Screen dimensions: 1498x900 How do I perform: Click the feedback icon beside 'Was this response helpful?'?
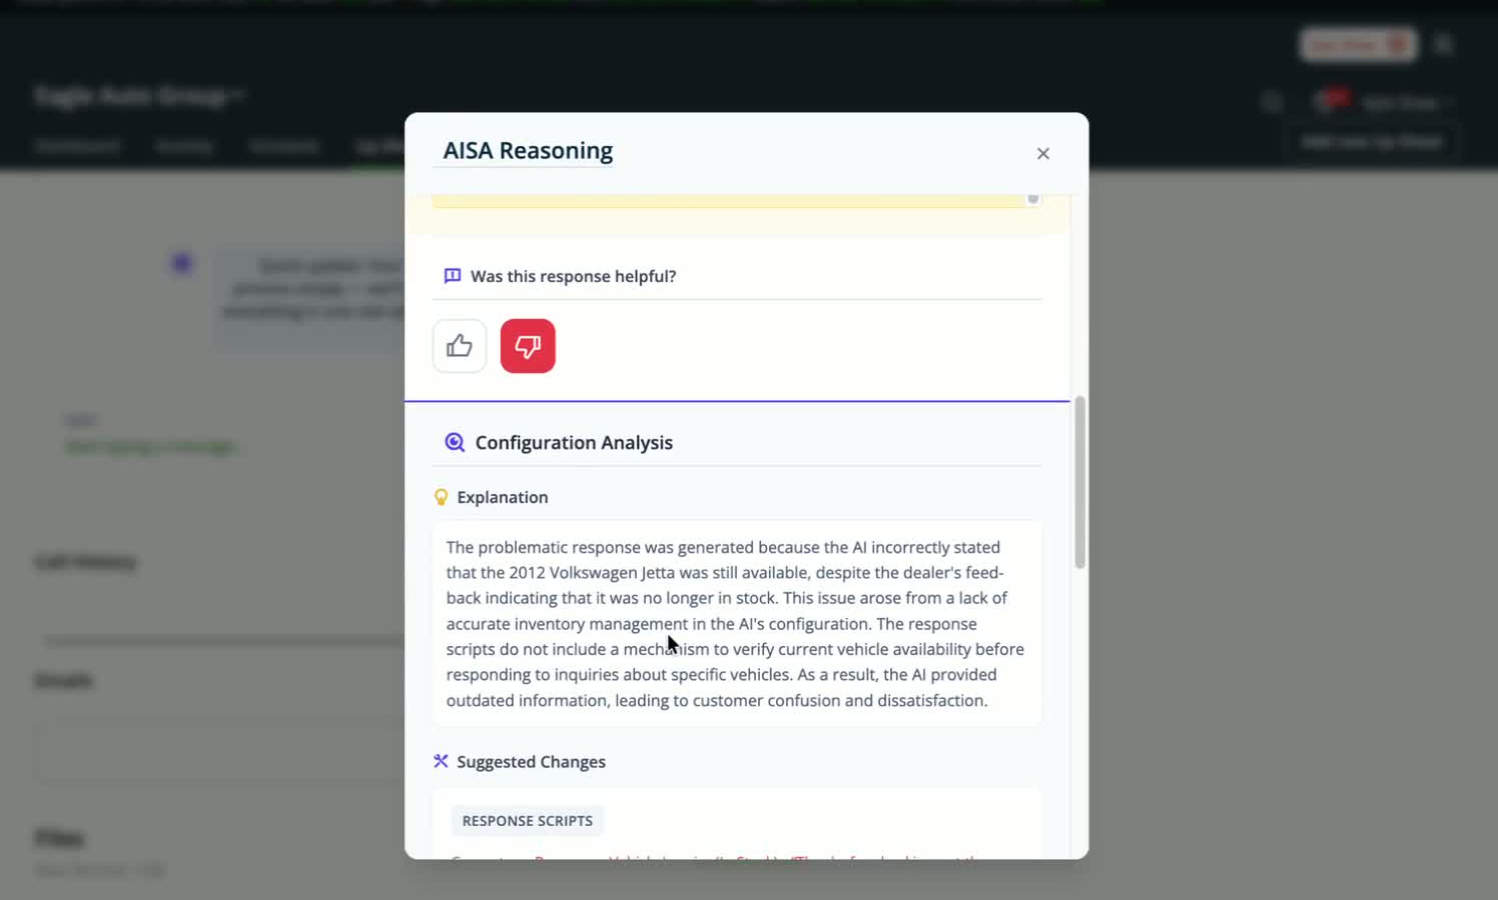pos(452,276)
